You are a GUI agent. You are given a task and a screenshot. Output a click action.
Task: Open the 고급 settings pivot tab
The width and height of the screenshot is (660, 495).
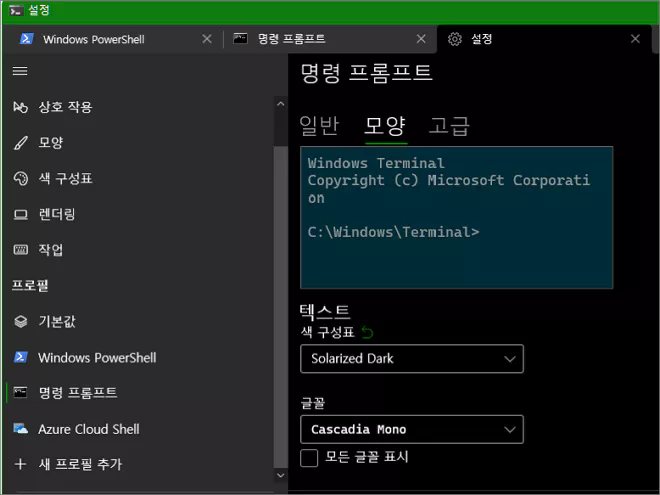pos(449,125)
